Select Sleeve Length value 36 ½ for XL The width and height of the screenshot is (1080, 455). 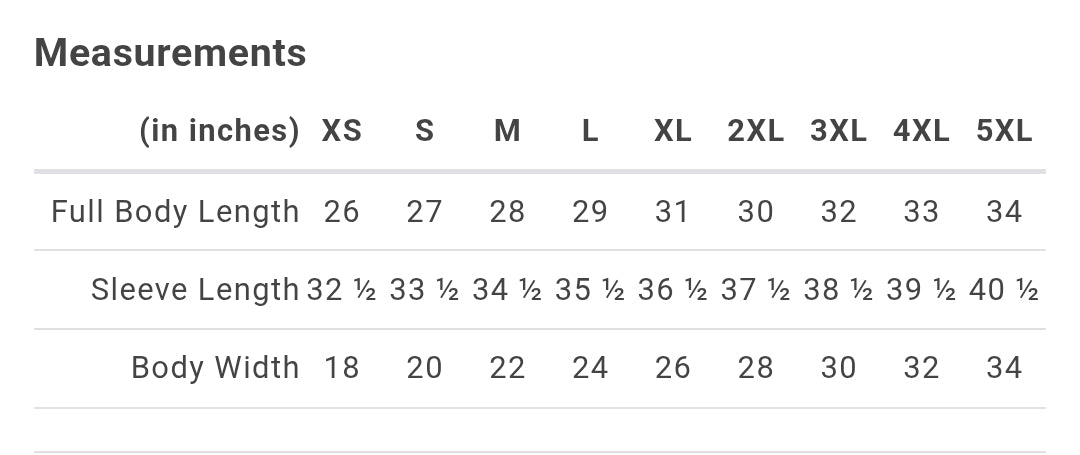coord(672,290)
